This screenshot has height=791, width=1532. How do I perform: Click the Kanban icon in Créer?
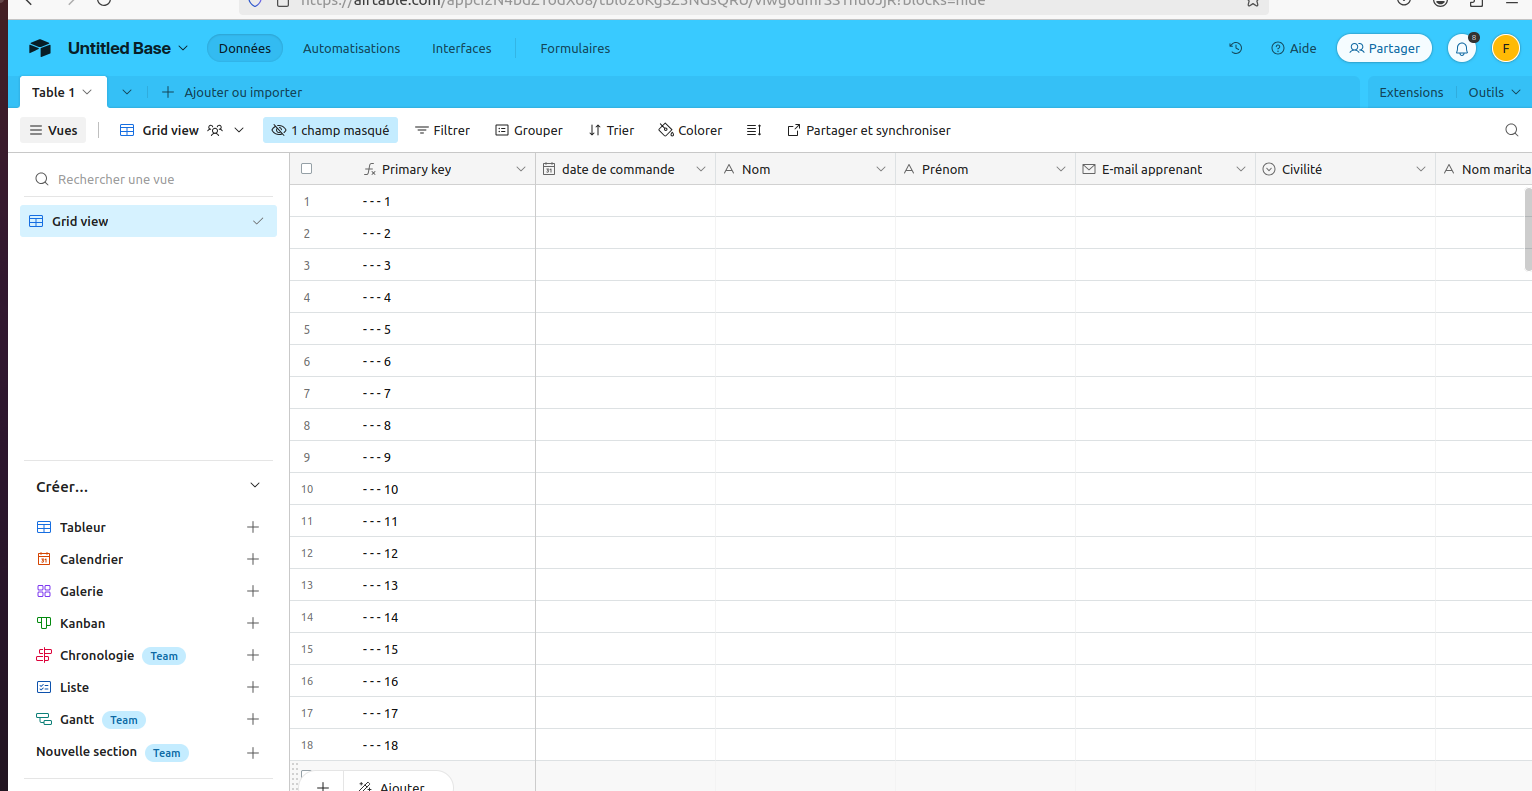44,623
